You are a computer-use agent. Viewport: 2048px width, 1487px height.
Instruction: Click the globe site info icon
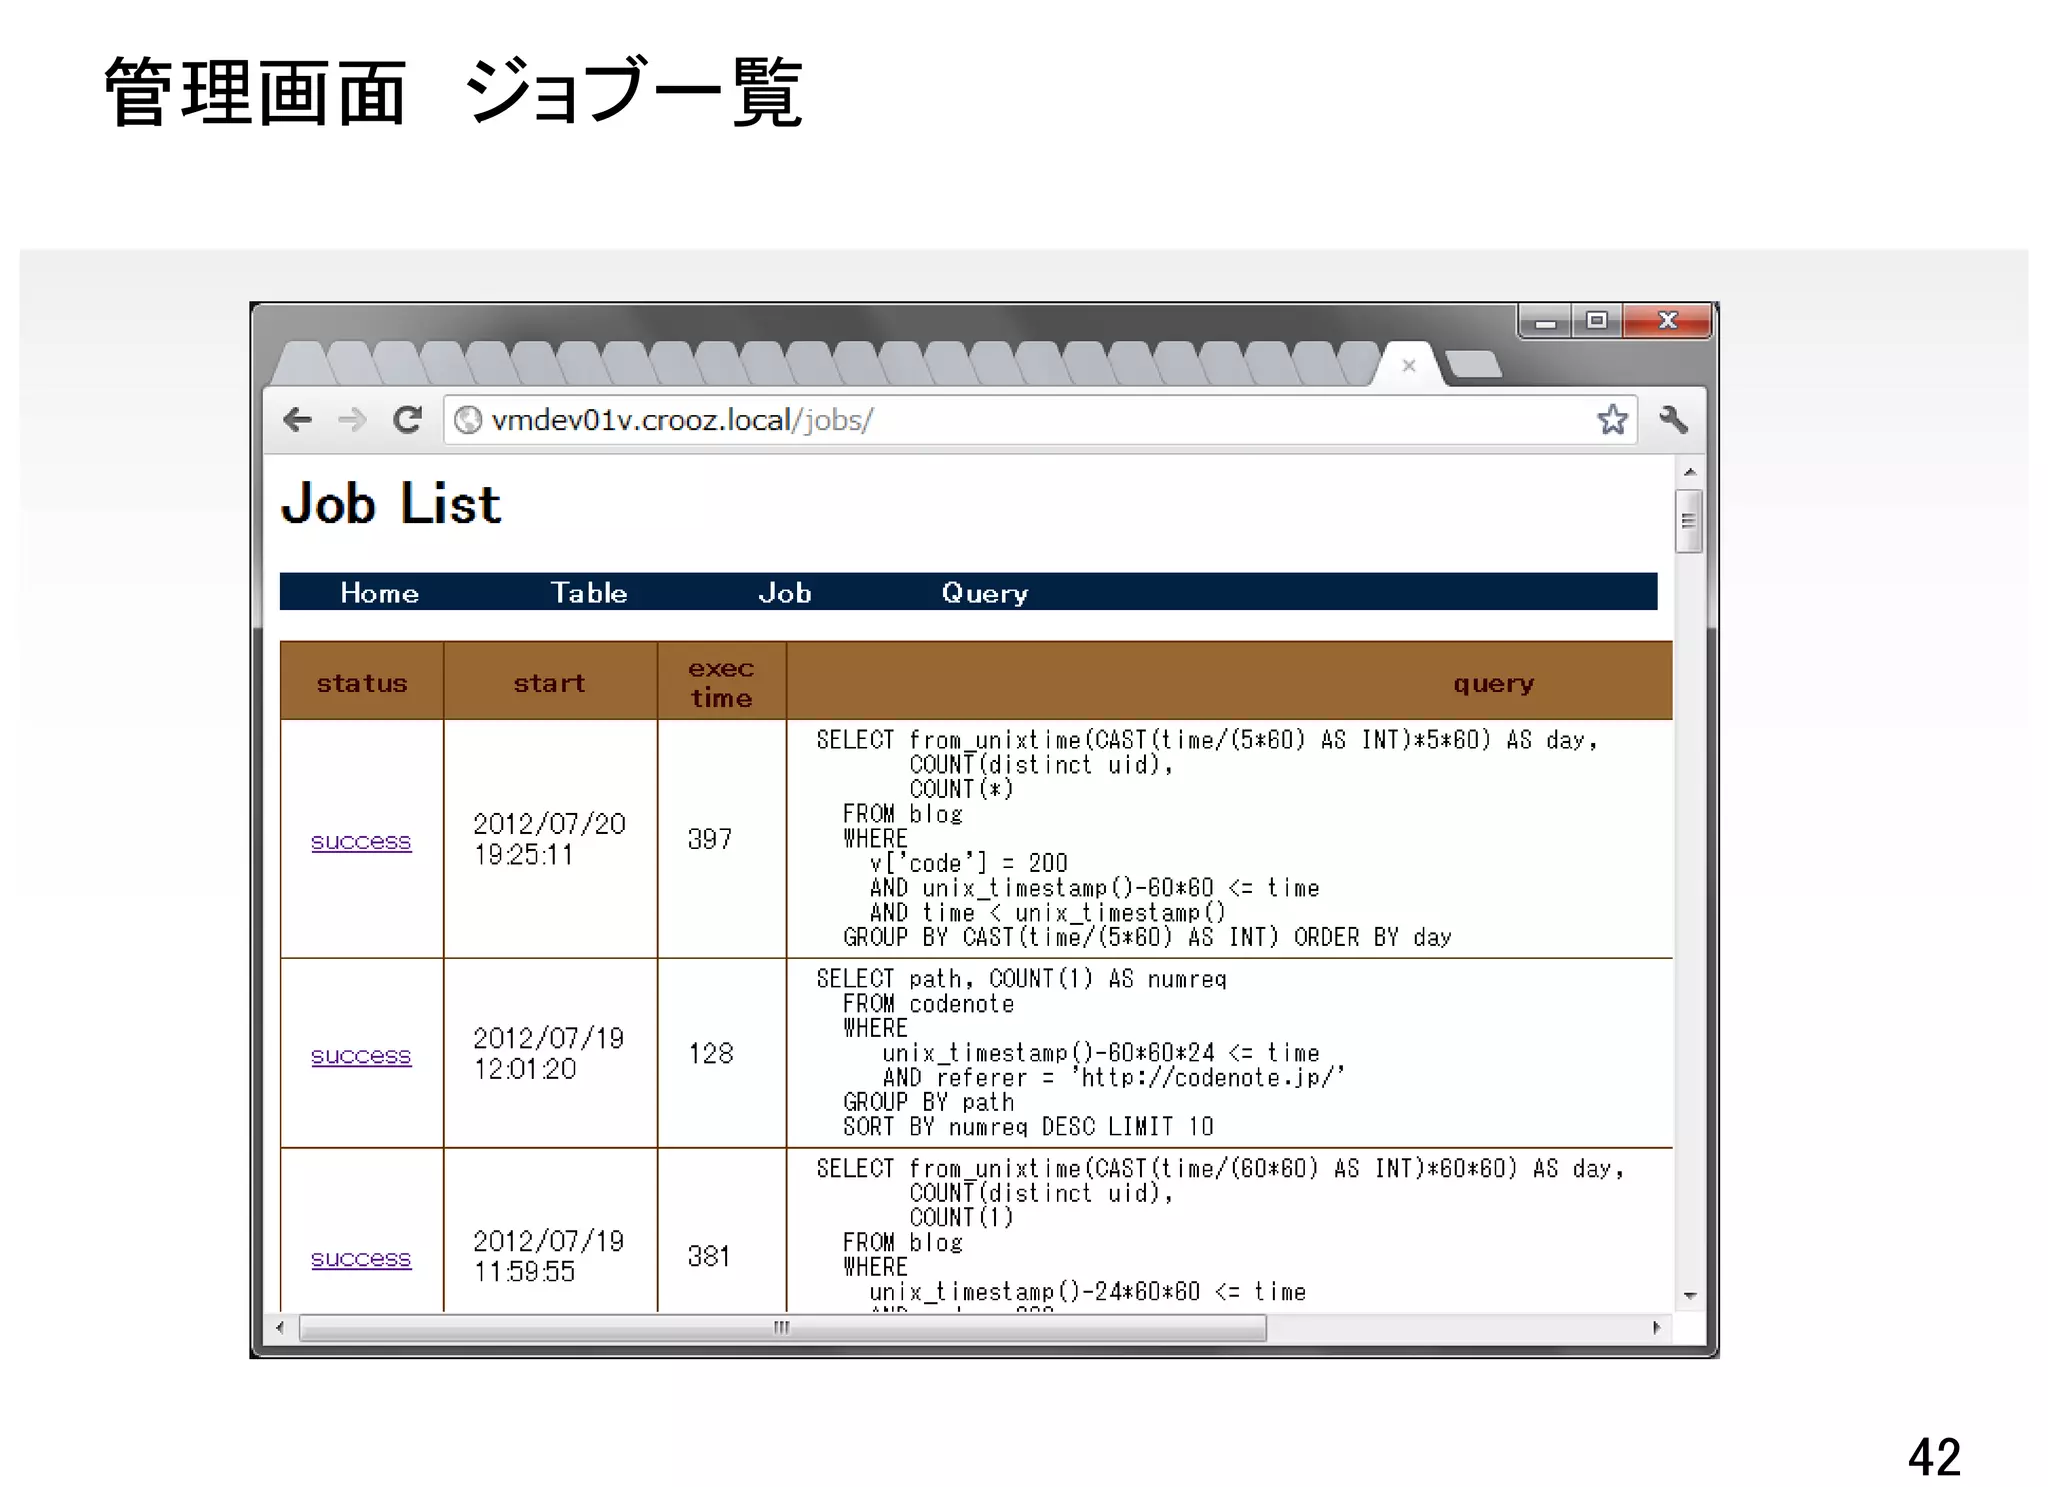pos(468,420)
